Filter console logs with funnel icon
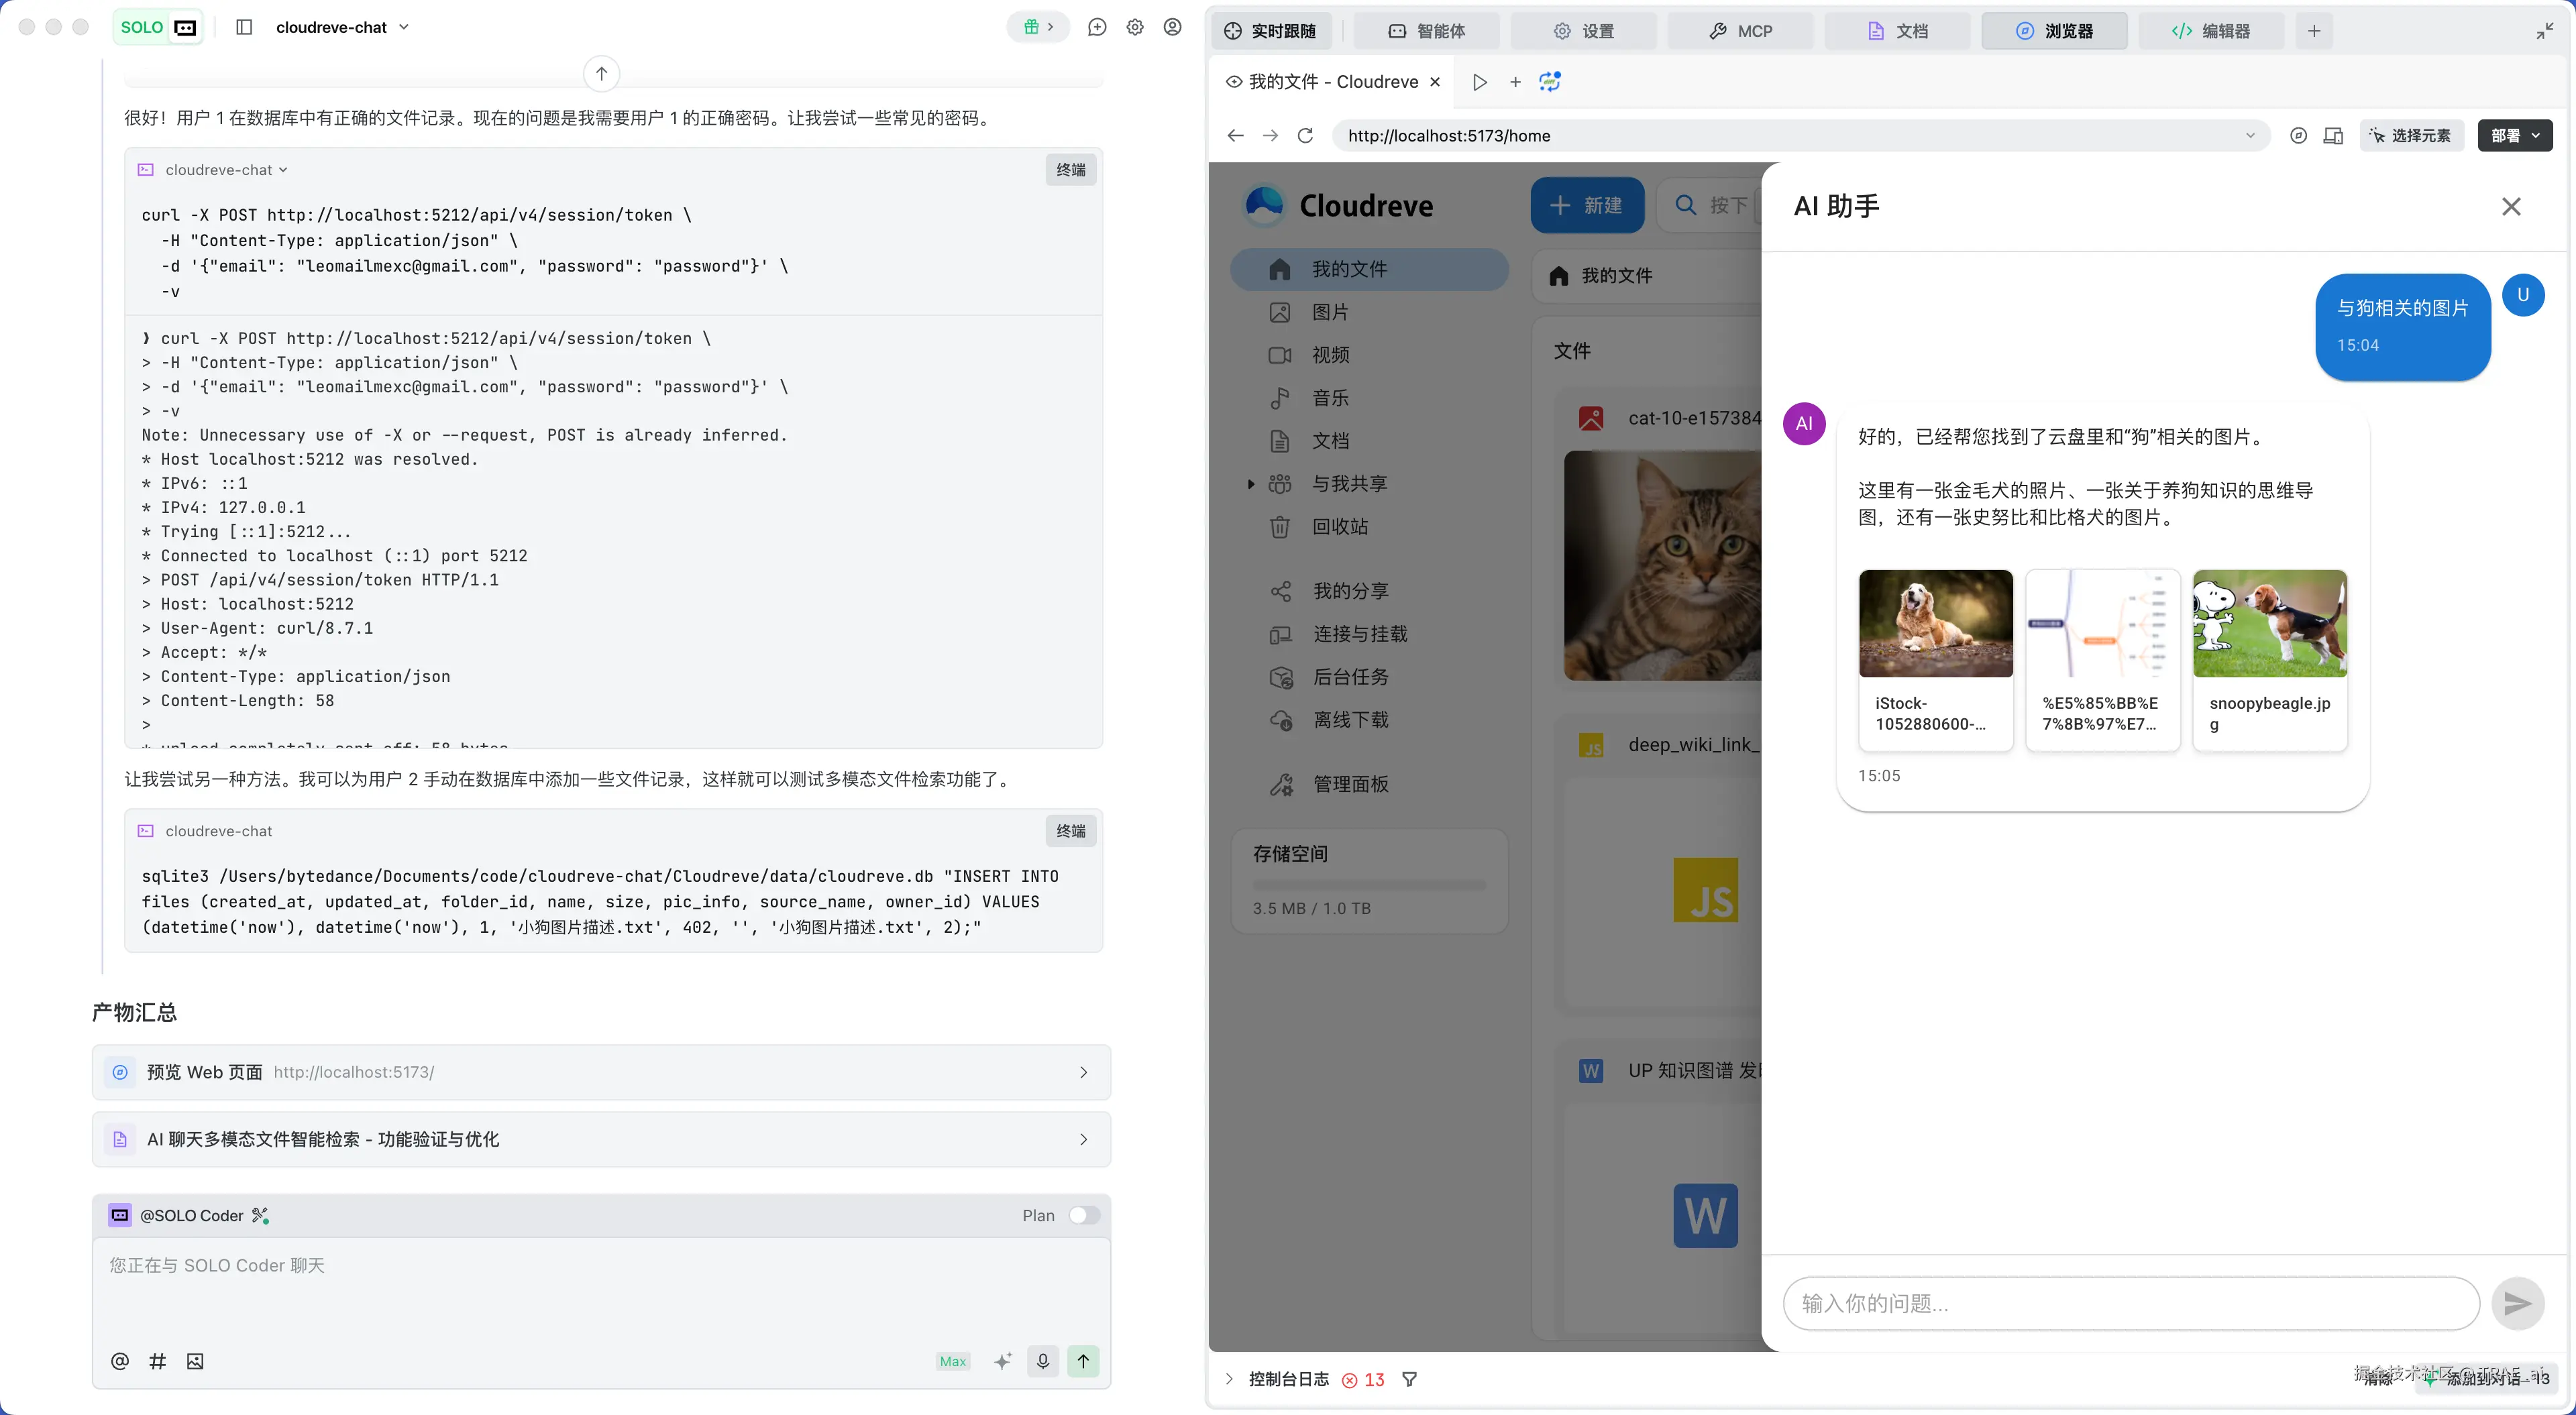The height and width of the screenshot is (1415, 2576). (1409, 1379)
